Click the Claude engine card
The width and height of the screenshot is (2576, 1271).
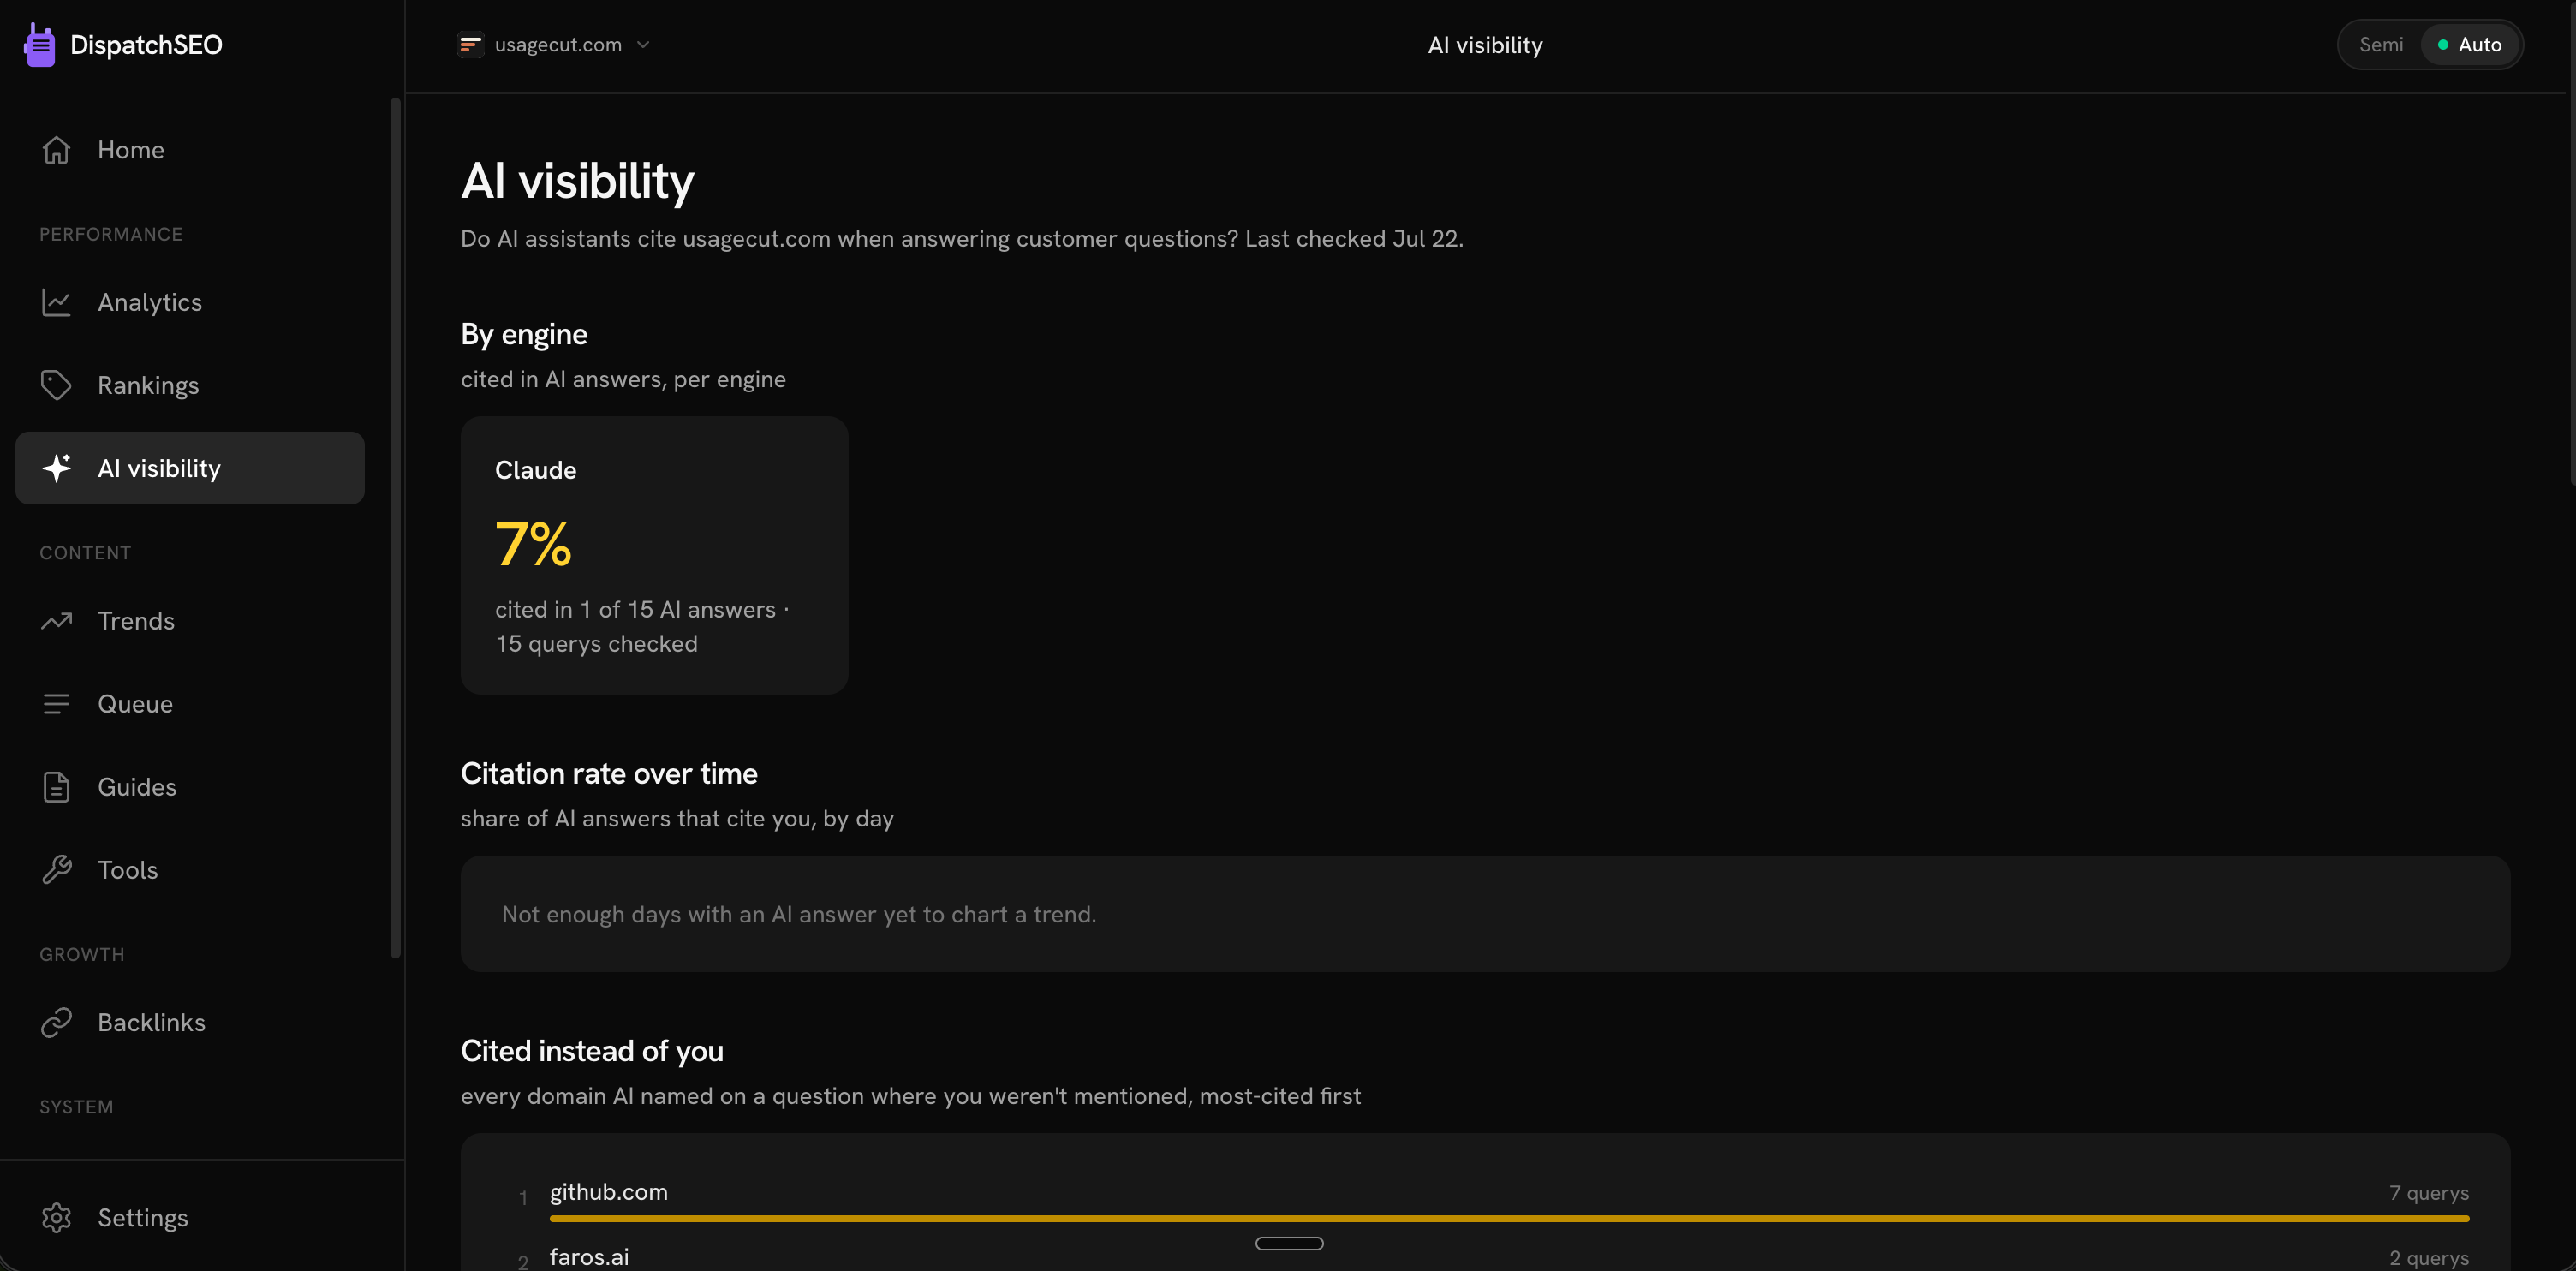coord(654,555)
